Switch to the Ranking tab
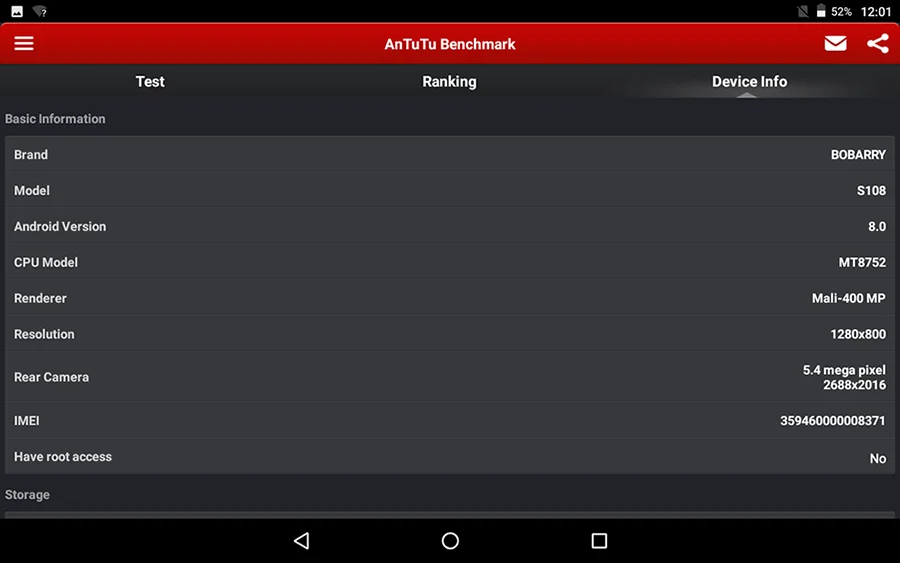900x563 pixels. click(x=449, y=81)
